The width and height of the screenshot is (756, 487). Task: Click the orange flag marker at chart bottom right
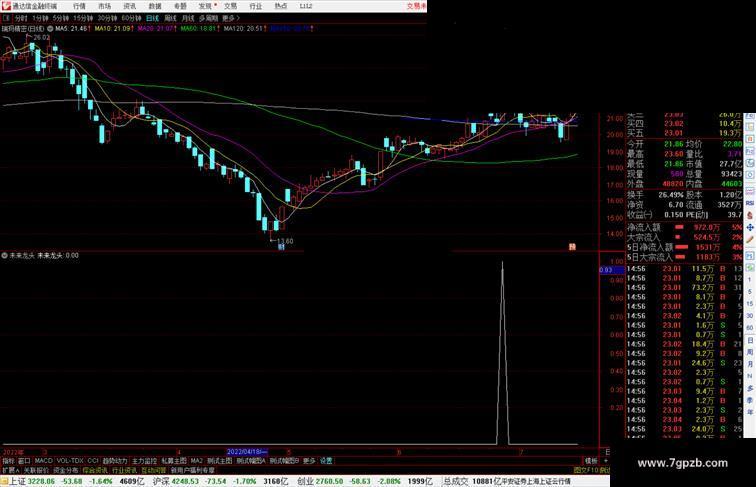572,247
